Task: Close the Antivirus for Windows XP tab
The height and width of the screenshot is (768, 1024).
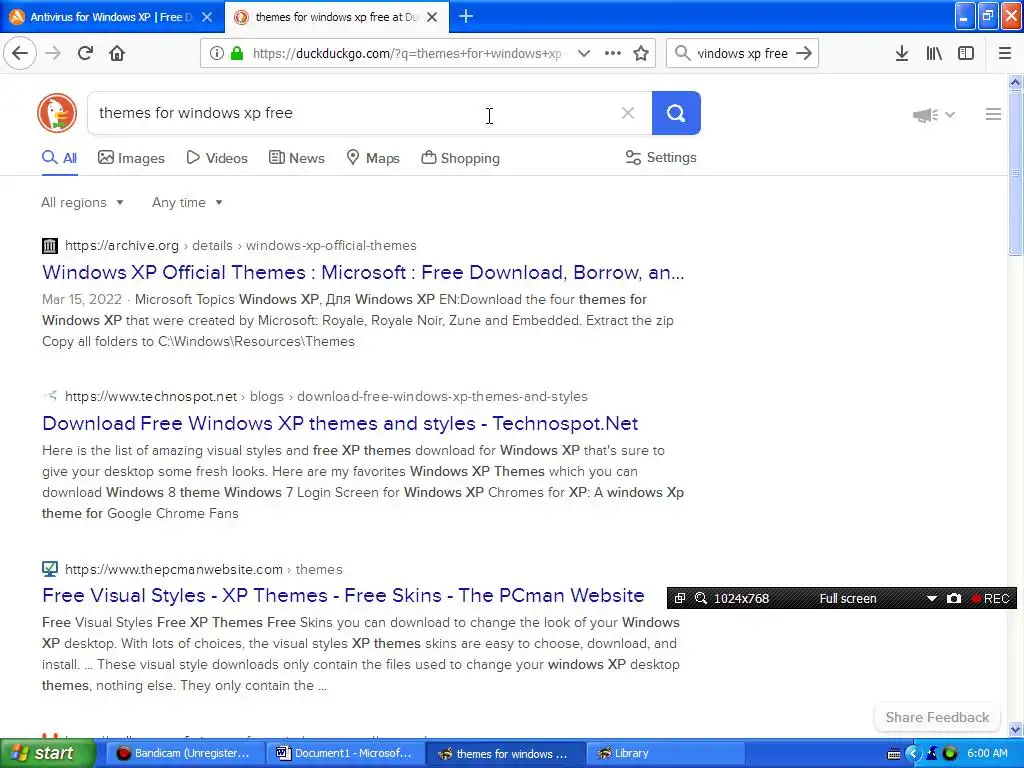Action: pos(207,17)
